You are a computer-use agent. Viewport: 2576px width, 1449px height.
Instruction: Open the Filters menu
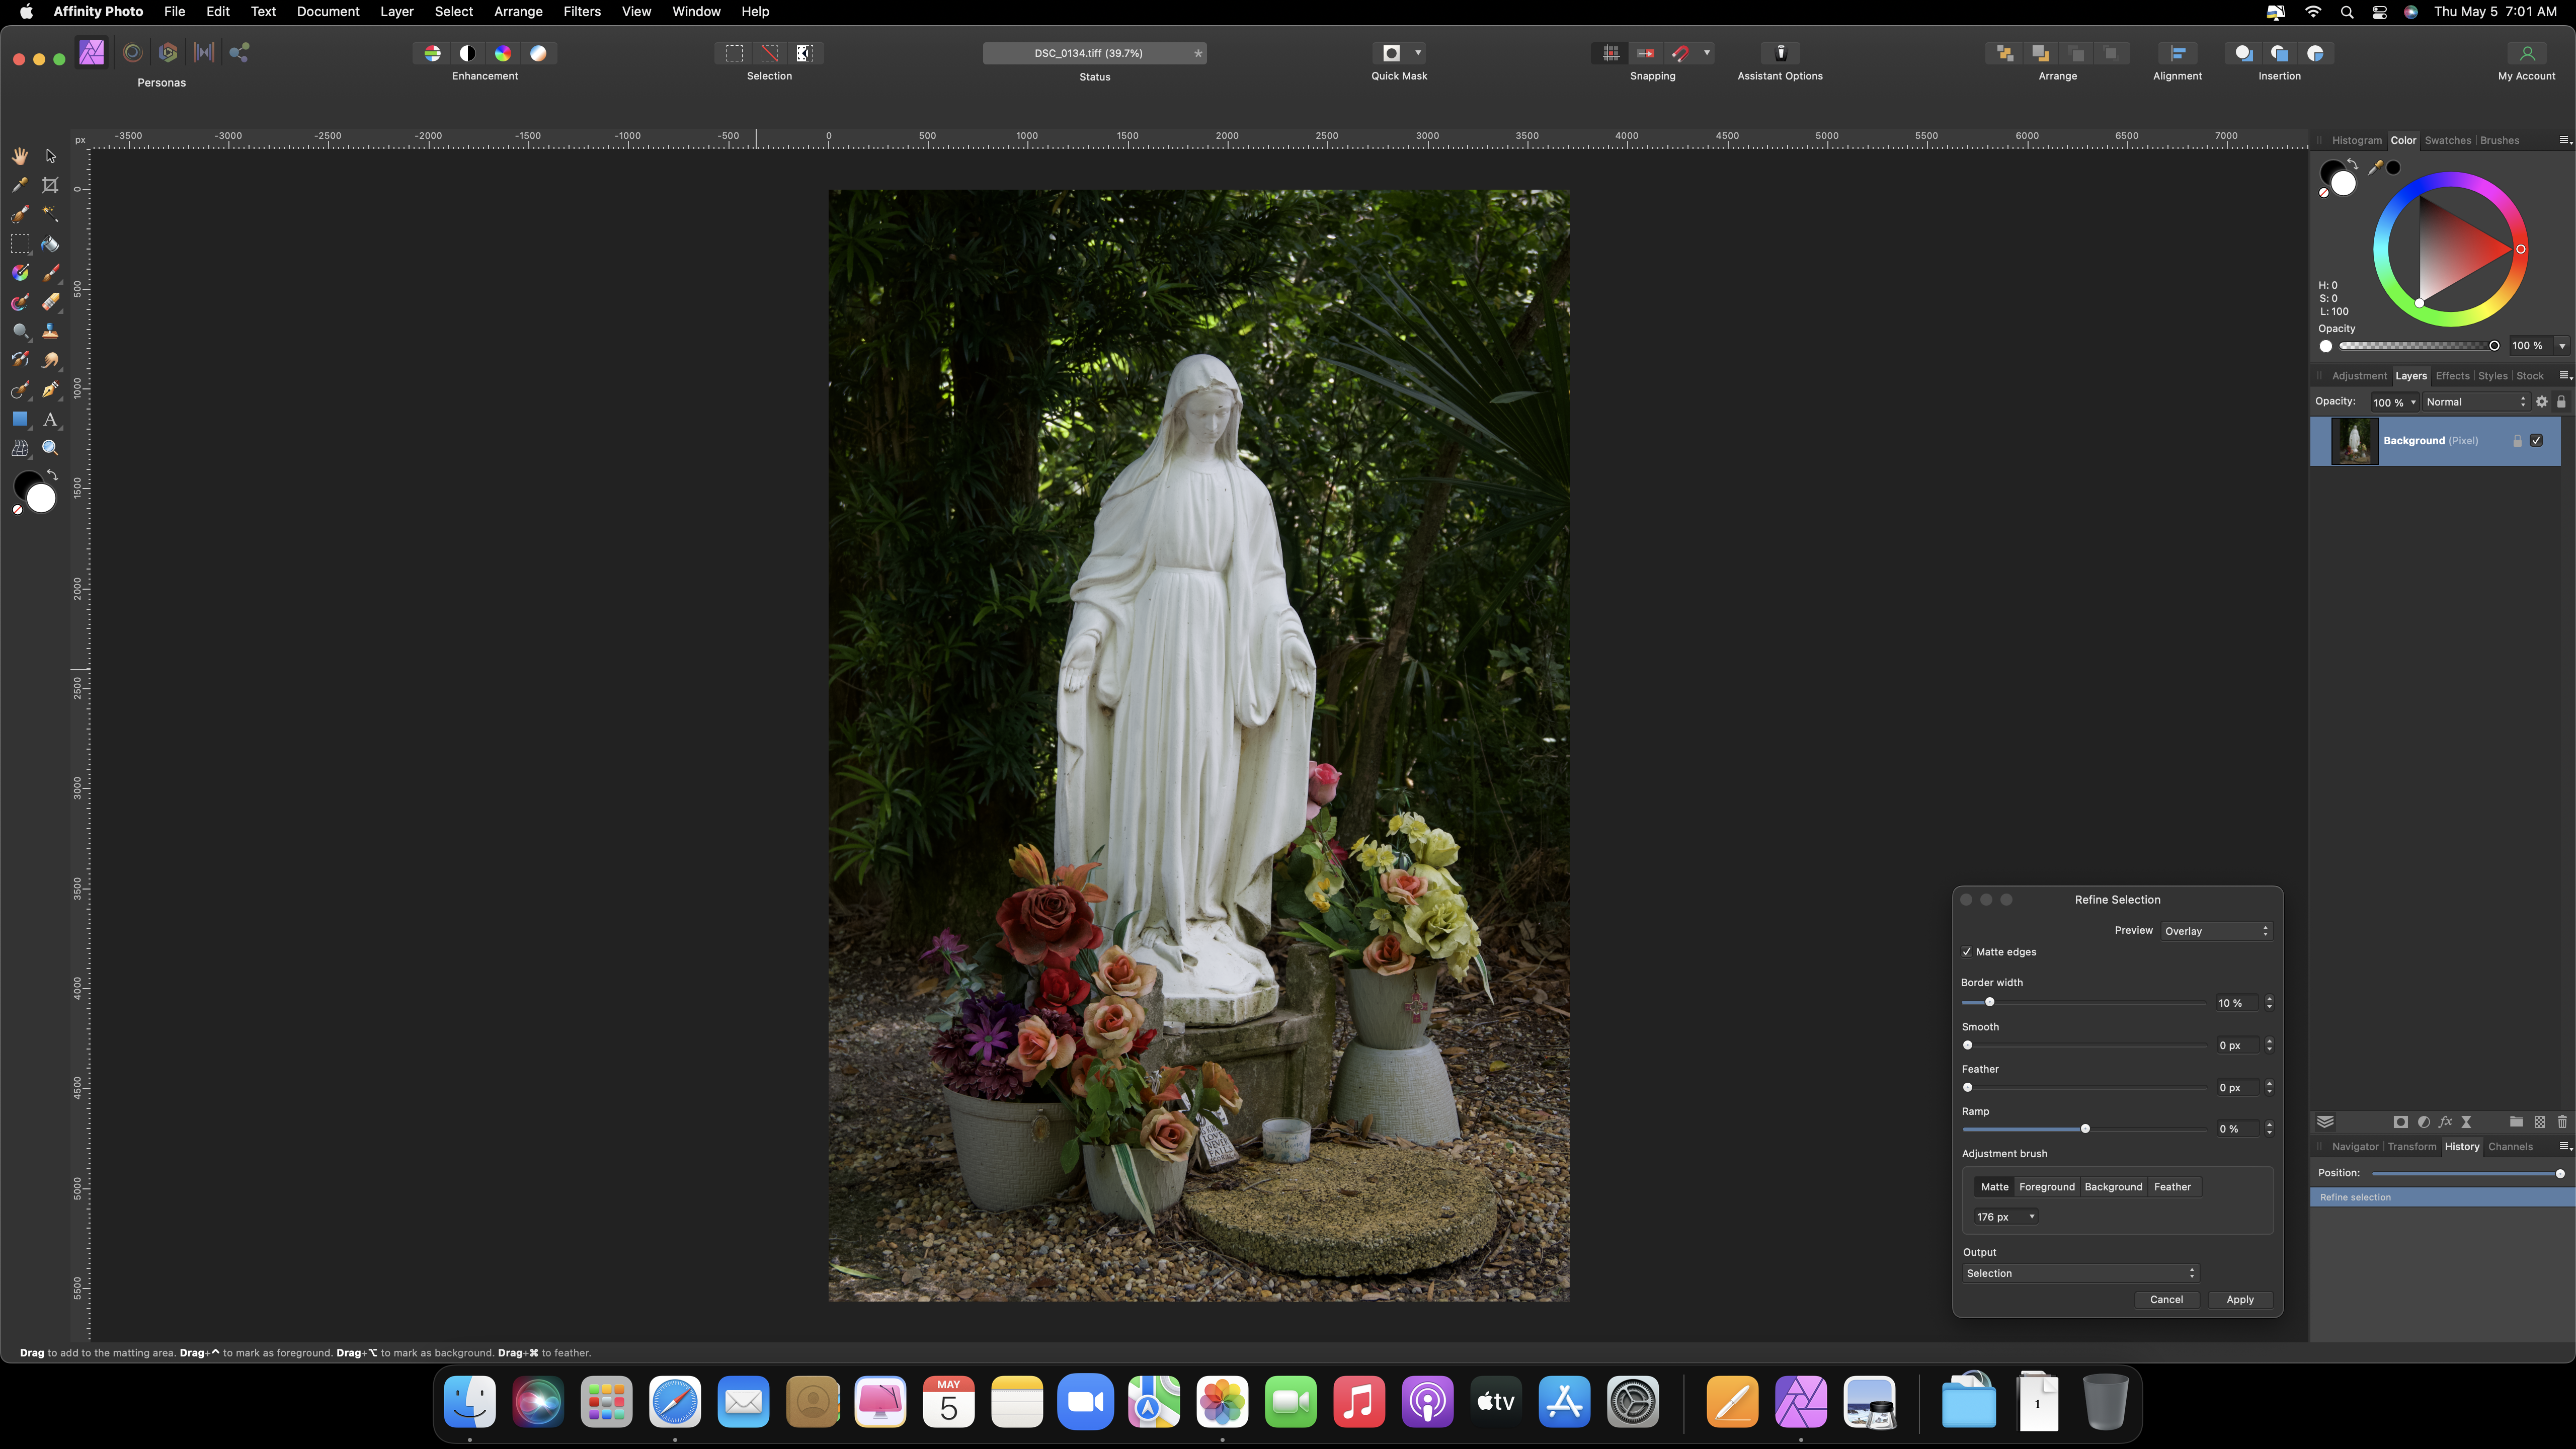click(x=581, y=11)
